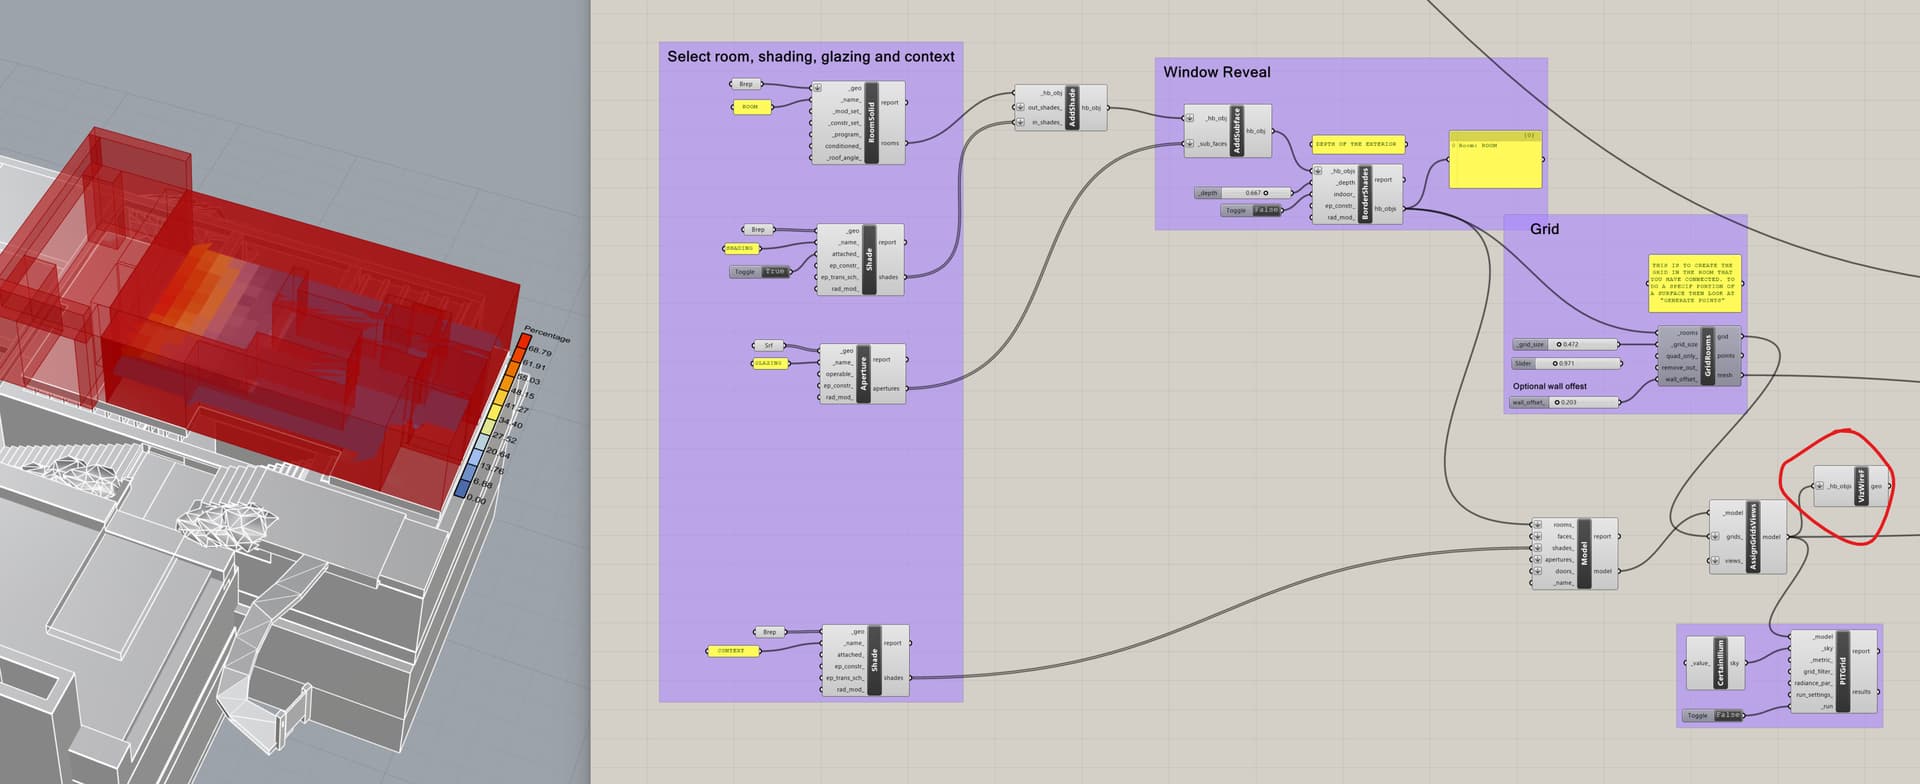Select the Brep parameter wired to RoomSolid
This screenshot has width=1920, height=784.
pyautogui.click(x=746, y=84)
